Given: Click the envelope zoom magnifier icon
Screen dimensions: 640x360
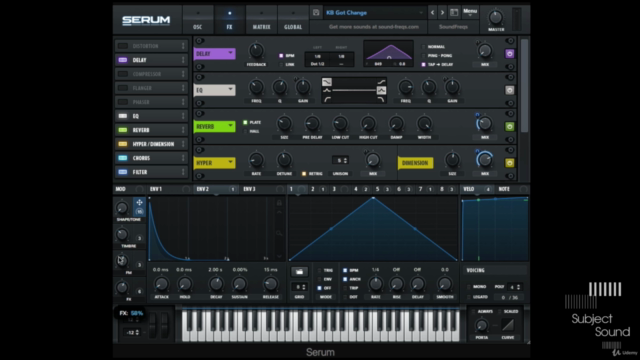Looking at the screenshot, I should coord(279,233).
